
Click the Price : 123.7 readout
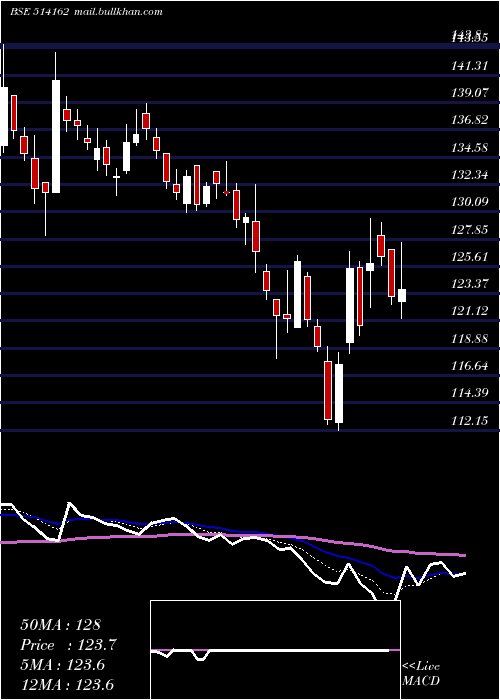point(68,645)
